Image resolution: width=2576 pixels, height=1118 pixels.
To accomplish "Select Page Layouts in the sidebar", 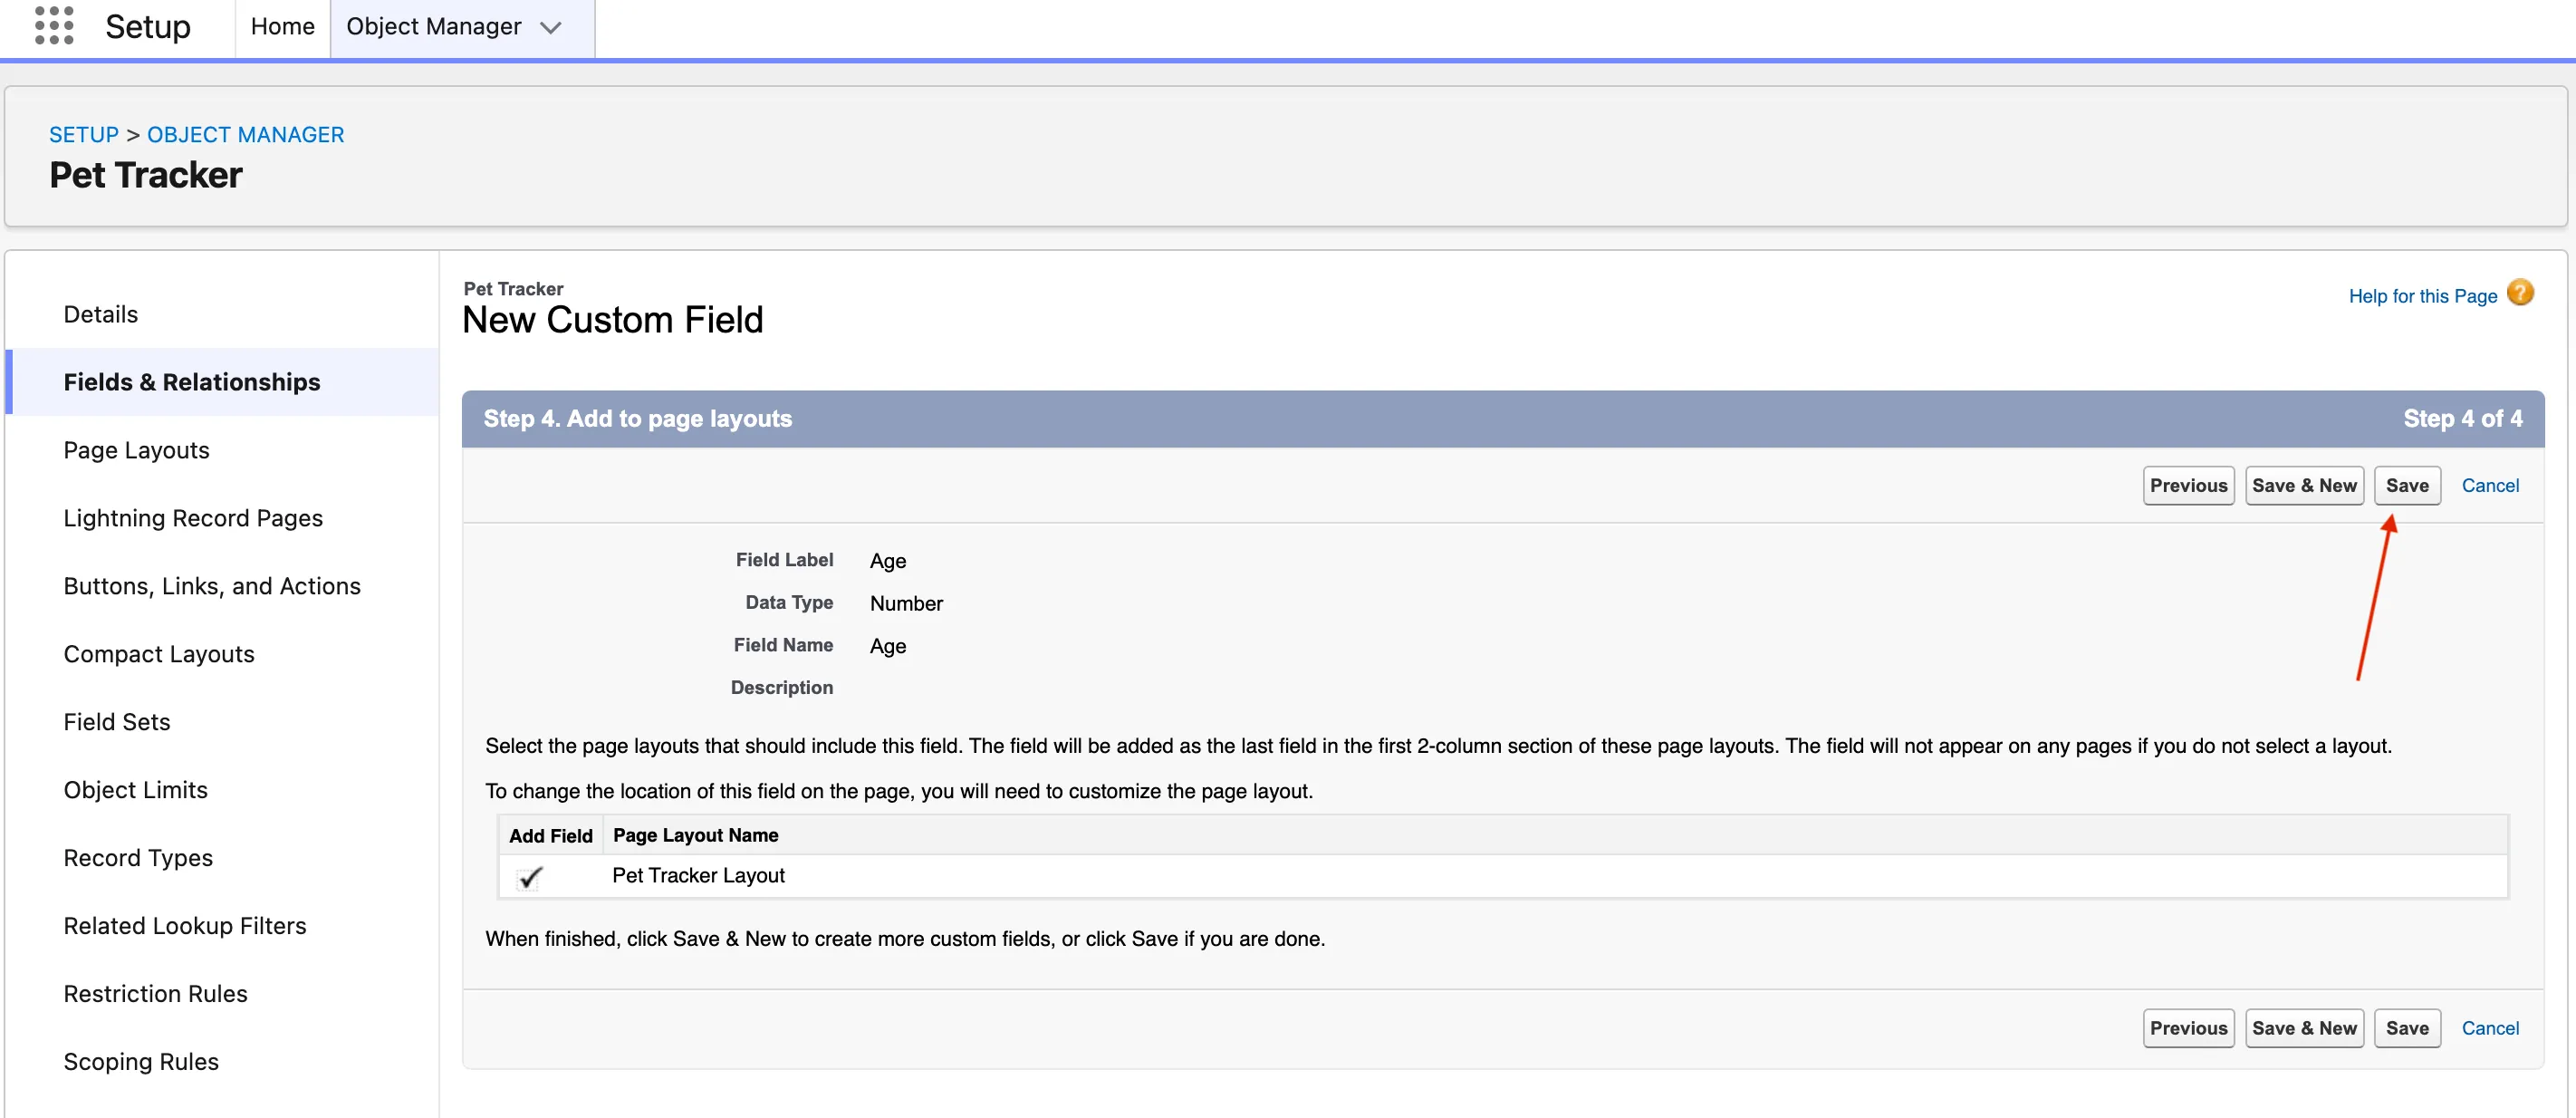I will point(136,450).
